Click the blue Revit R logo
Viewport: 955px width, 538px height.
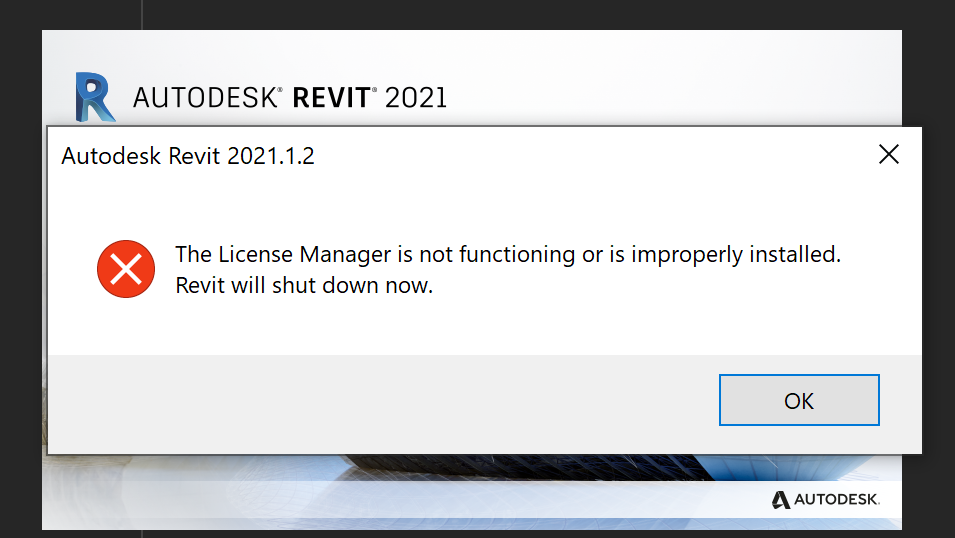pos(94,97)
